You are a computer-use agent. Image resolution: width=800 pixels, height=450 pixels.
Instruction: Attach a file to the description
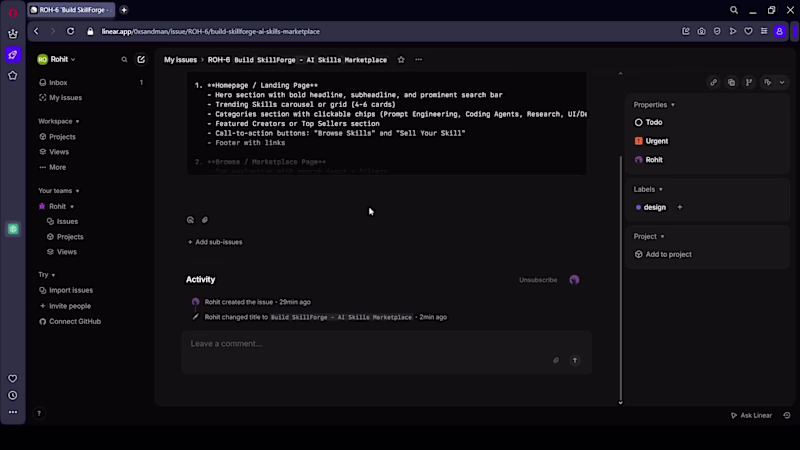pos(205,220)
